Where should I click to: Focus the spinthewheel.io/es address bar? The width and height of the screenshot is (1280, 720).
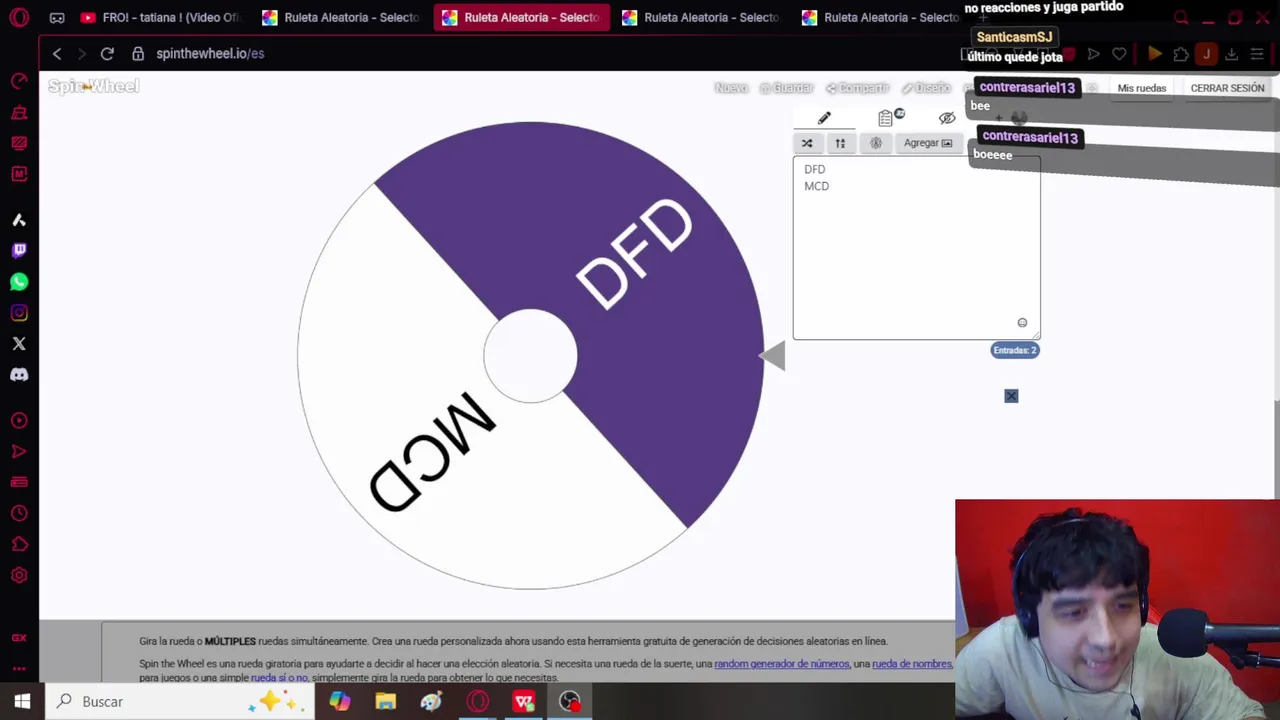pos(210,53)
